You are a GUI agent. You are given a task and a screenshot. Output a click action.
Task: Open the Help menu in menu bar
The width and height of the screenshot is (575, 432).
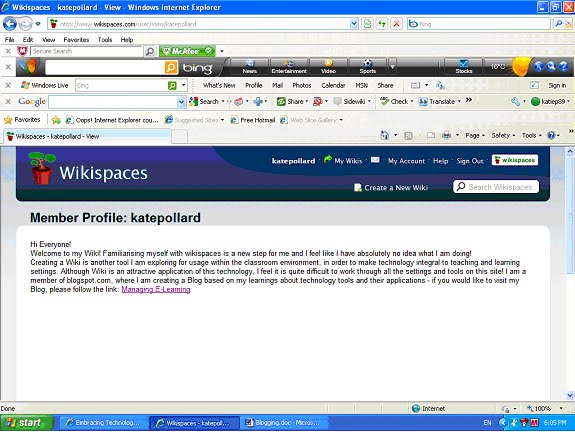[x=127, y=40]
